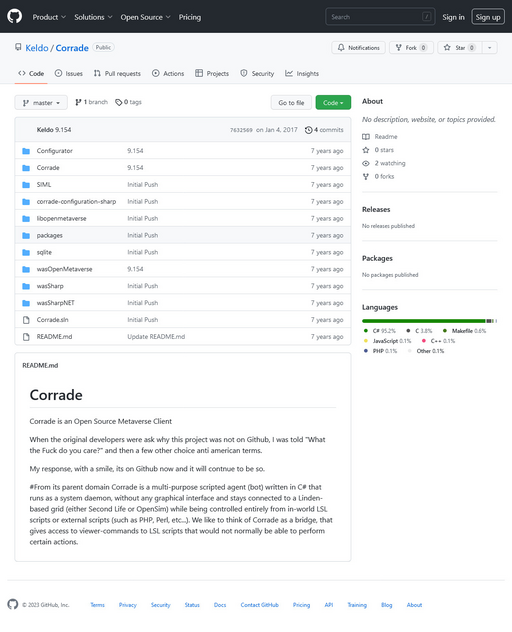Switch to the Pull requests tab
Screen dimensions: 512x632
click(x=117, y=73)
